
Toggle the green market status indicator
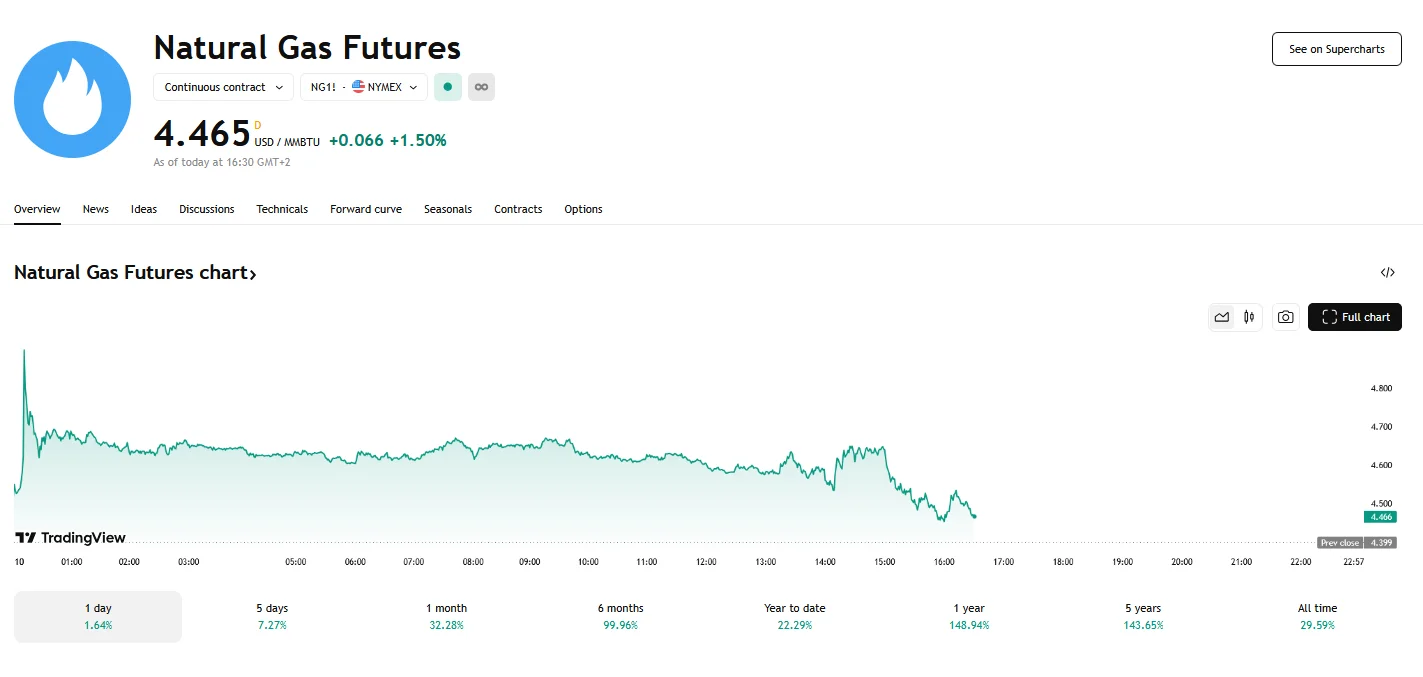[x=447, y=87]
